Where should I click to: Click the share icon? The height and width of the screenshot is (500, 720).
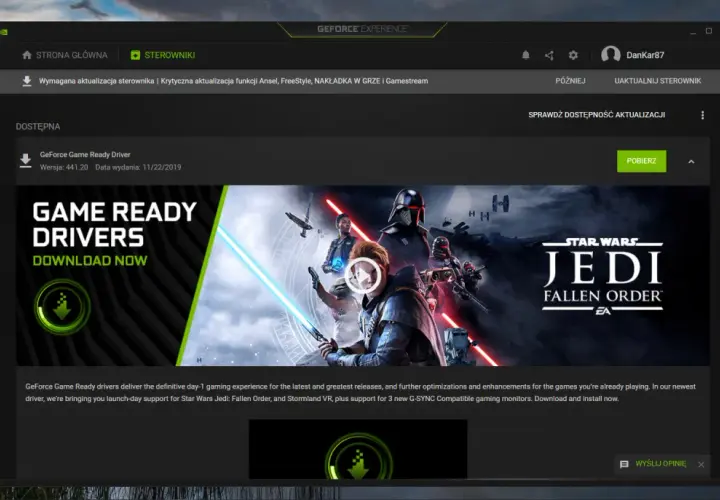[549, 56]
